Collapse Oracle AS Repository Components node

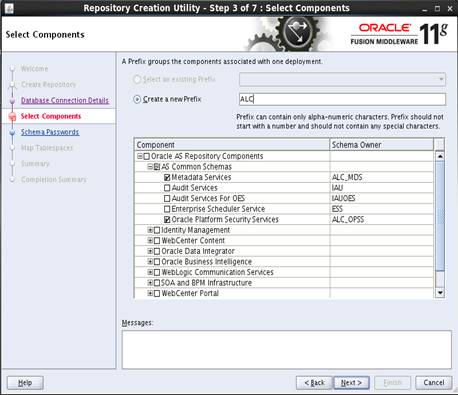(x=140, y=156)
